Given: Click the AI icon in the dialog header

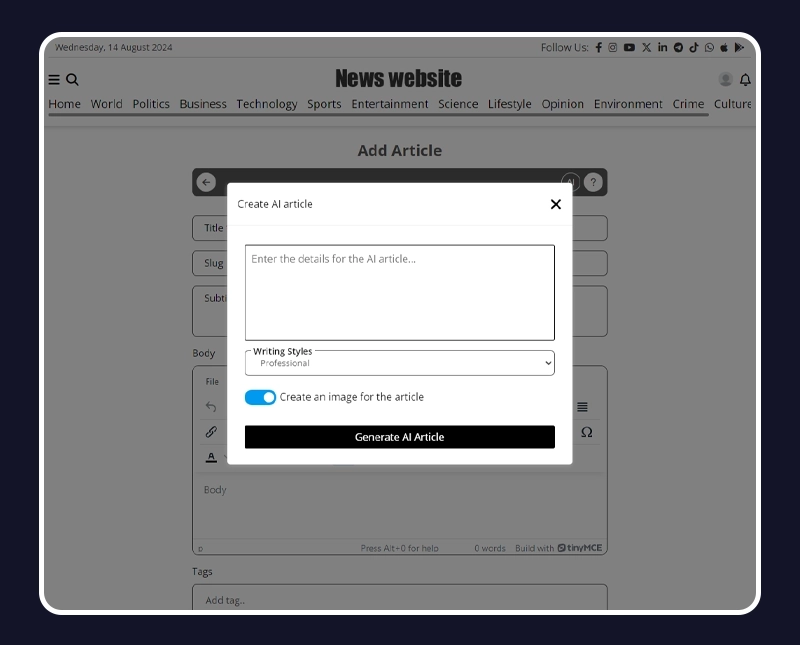Looking at the screenshot, I should click(x=570, y=182).
